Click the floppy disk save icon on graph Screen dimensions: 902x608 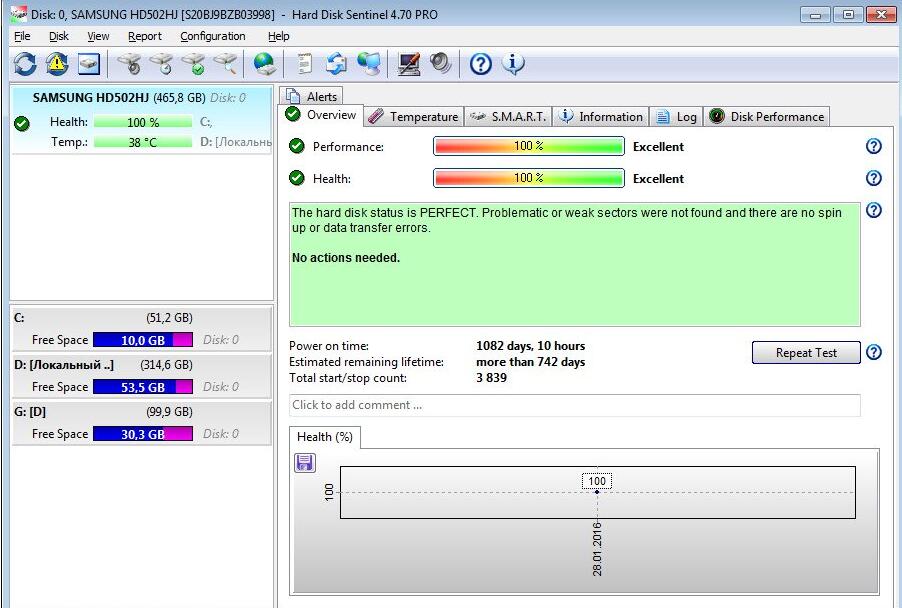[x=305, y=463]
